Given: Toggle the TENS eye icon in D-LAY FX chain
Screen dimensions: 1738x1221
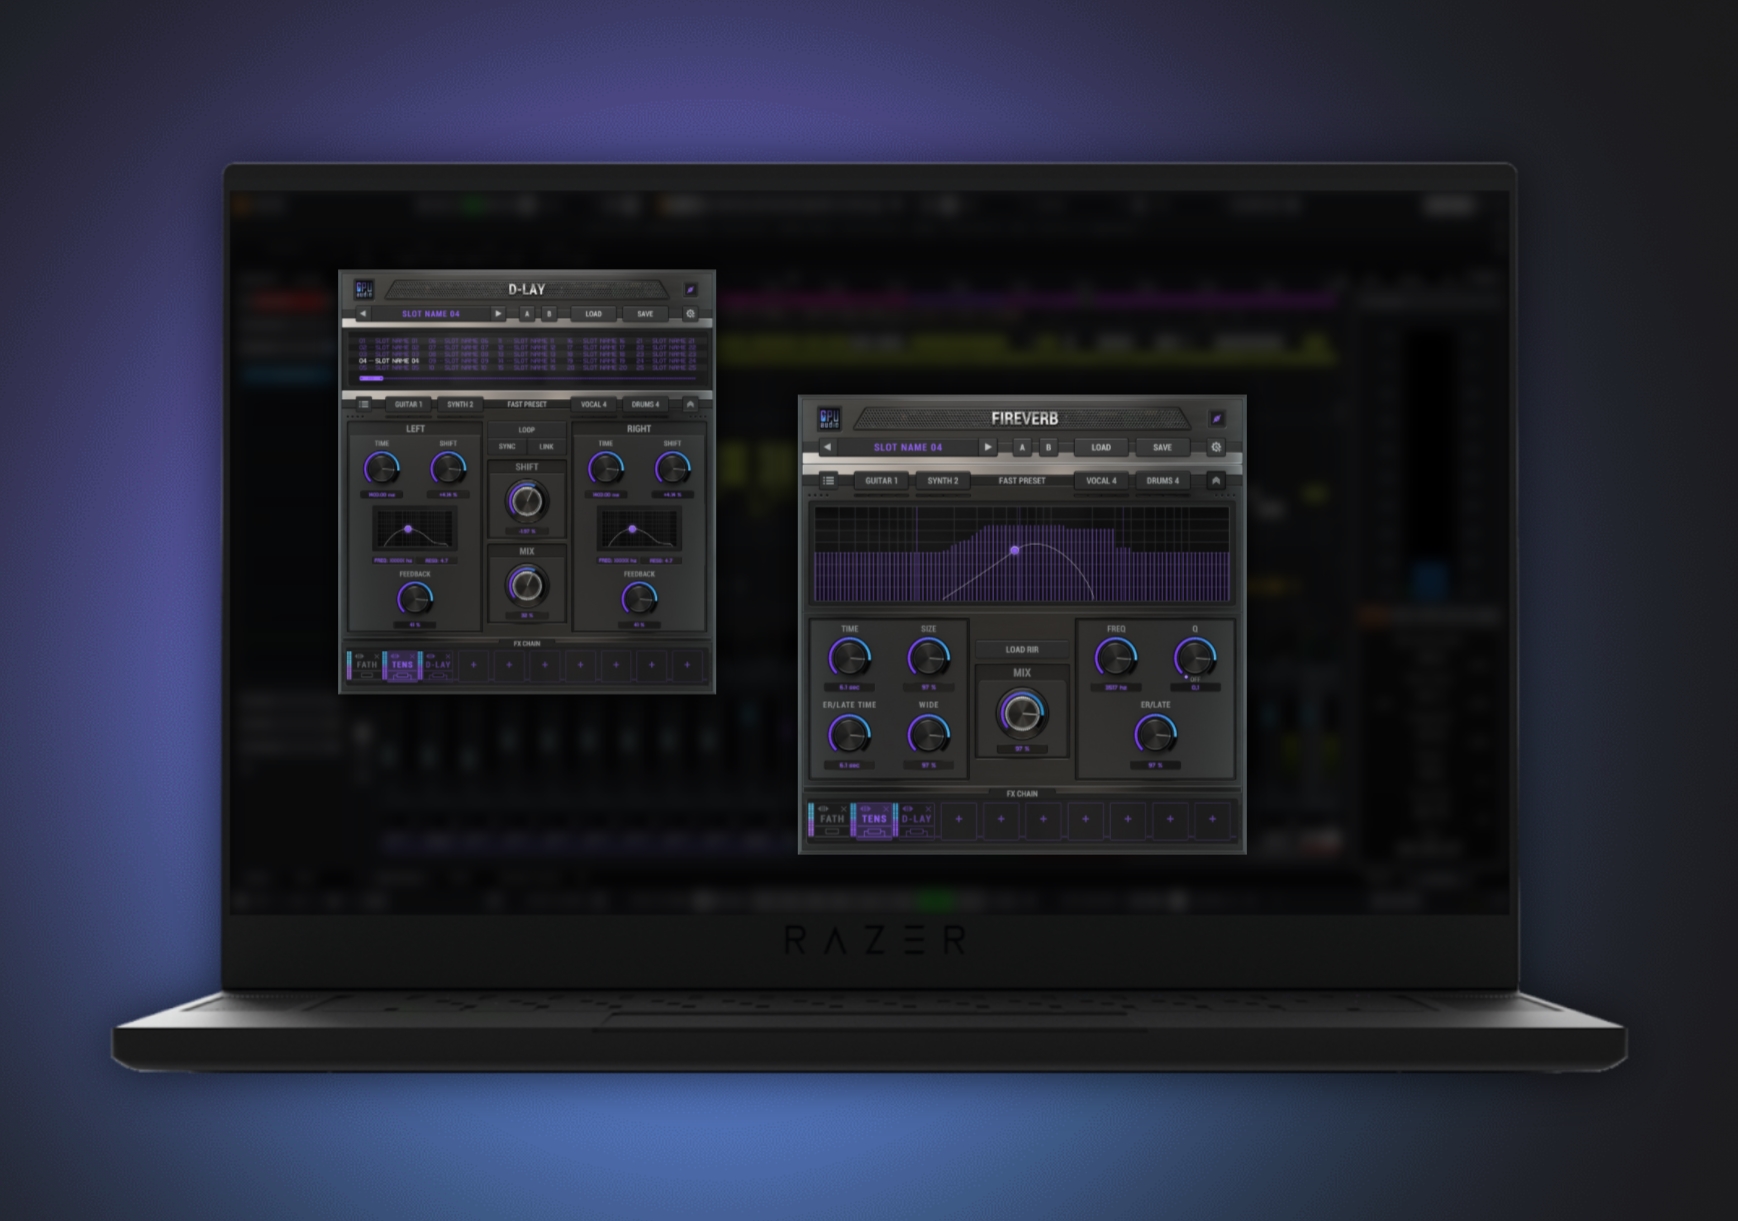Looking at the screenshot, I should coord(395,656).
